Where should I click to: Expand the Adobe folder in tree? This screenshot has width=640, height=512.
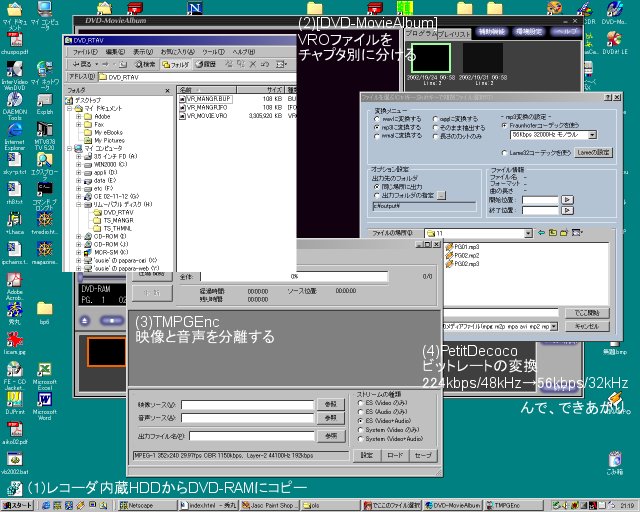(x=78, y=116)
